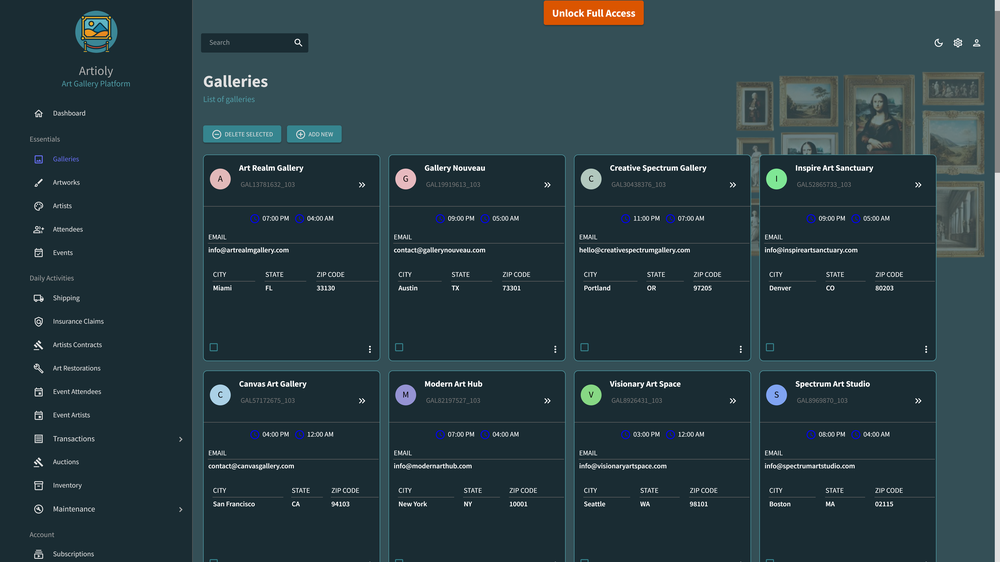
Task: Click the Delete Selected button
Action: pos(242,134)
